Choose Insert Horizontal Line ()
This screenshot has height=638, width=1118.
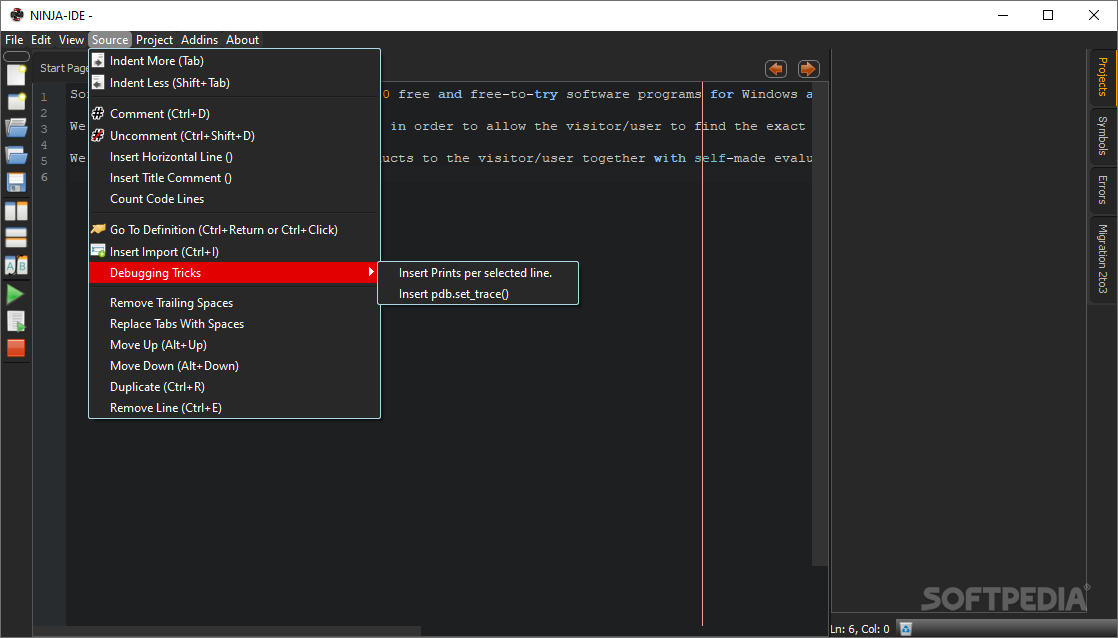234,157
